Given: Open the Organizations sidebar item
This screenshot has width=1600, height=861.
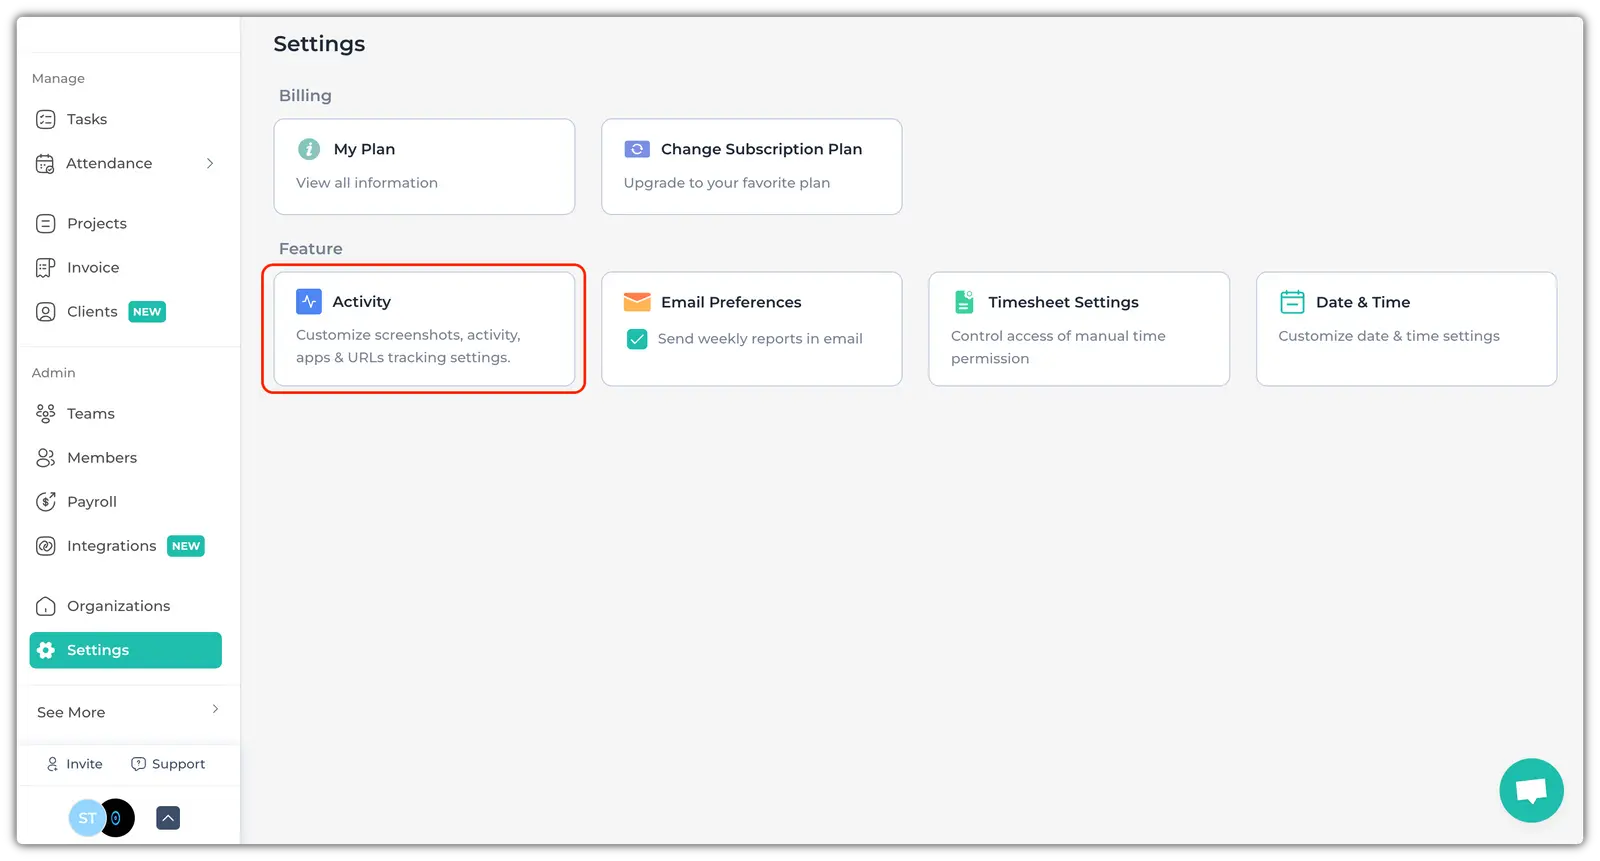Looking at the screenshot, I should [x=118, y=606].
